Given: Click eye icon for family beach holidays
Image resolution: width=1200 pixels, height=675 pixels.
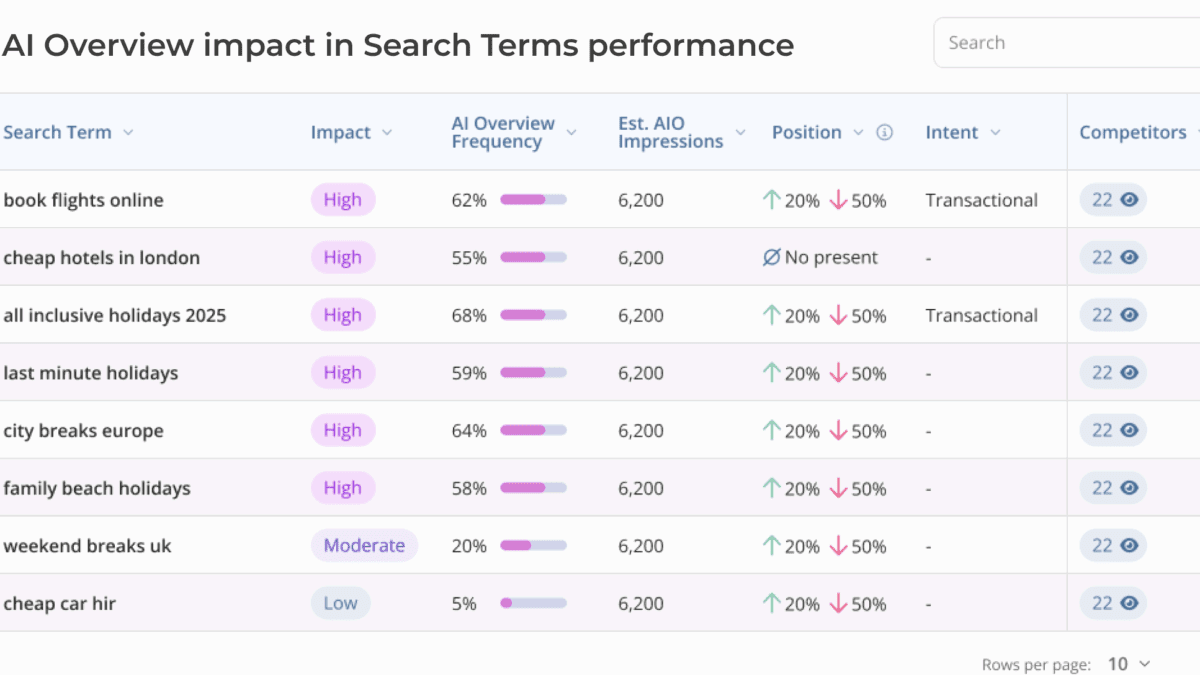Looking at the screenshot, I should tap(1129, 488).
